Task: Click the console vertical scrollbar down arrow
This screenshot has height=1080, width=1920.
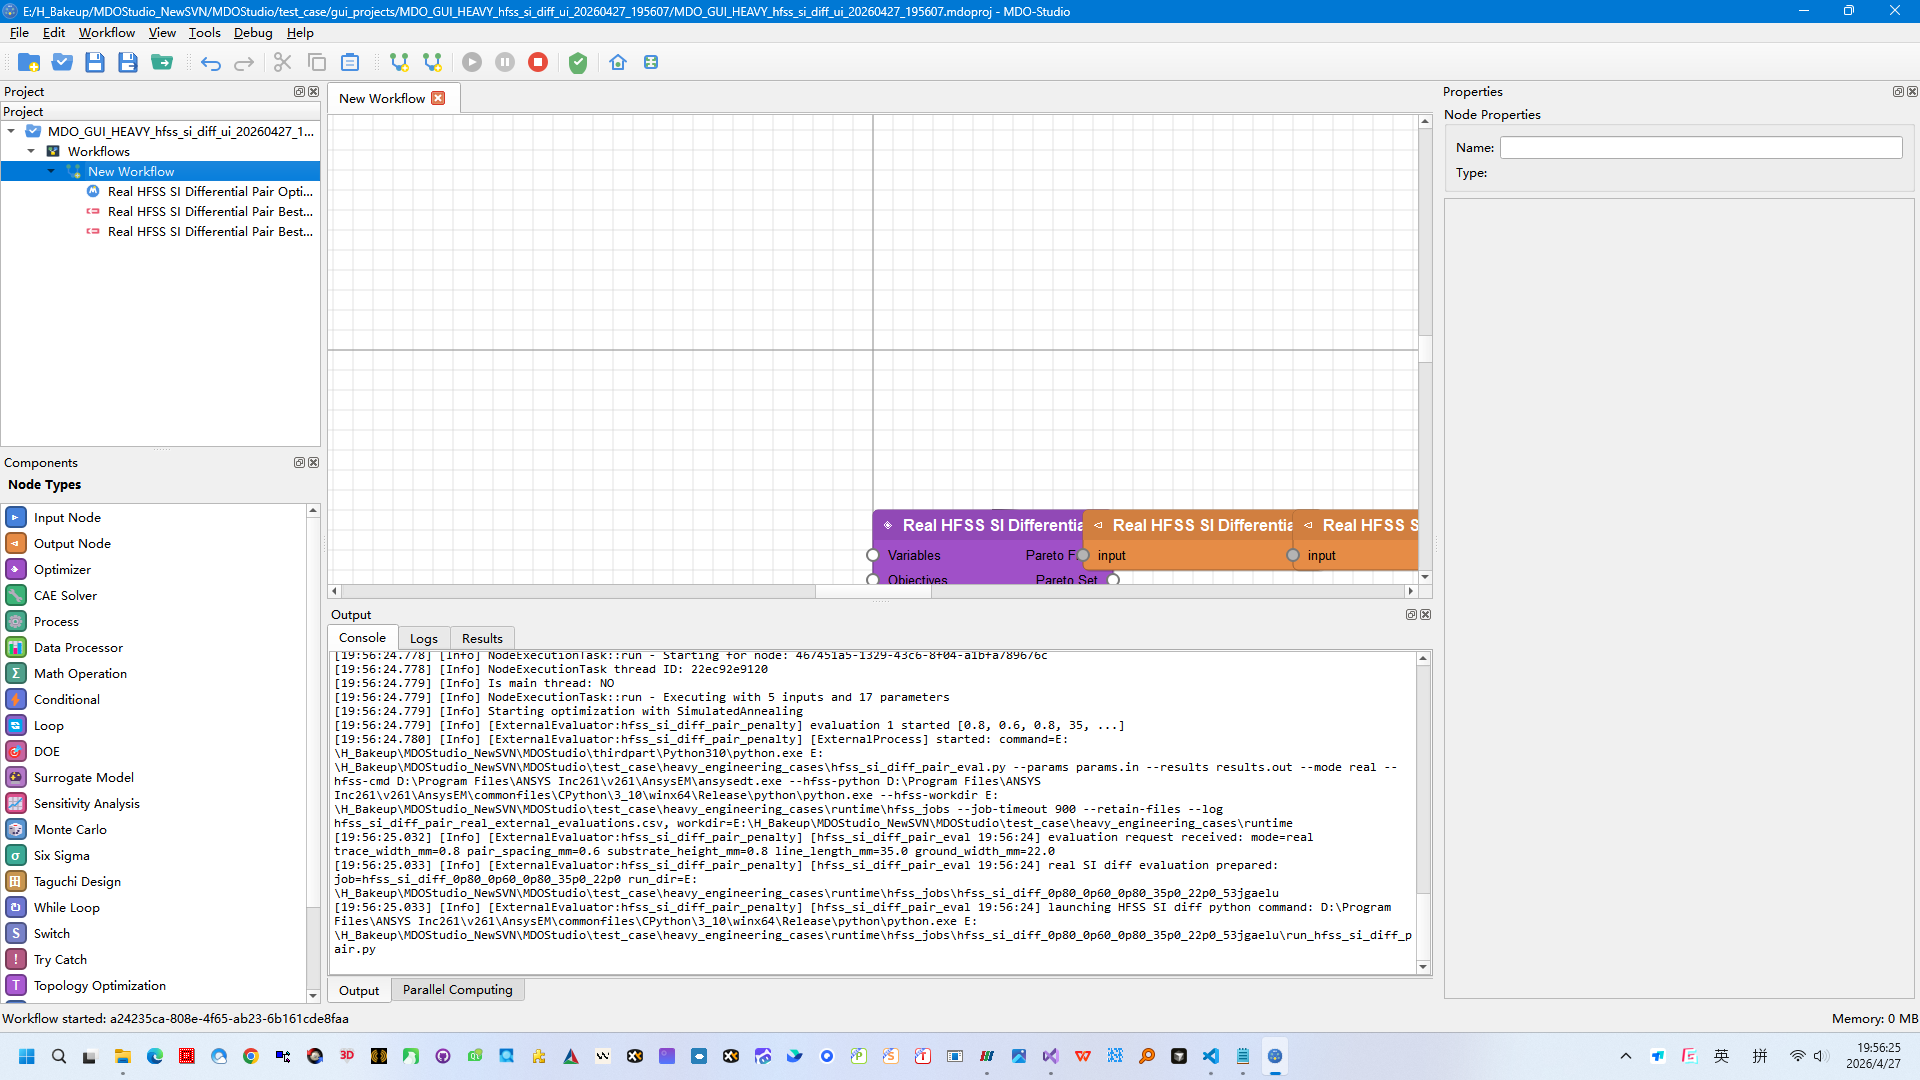Action: tap(1423, 966)
